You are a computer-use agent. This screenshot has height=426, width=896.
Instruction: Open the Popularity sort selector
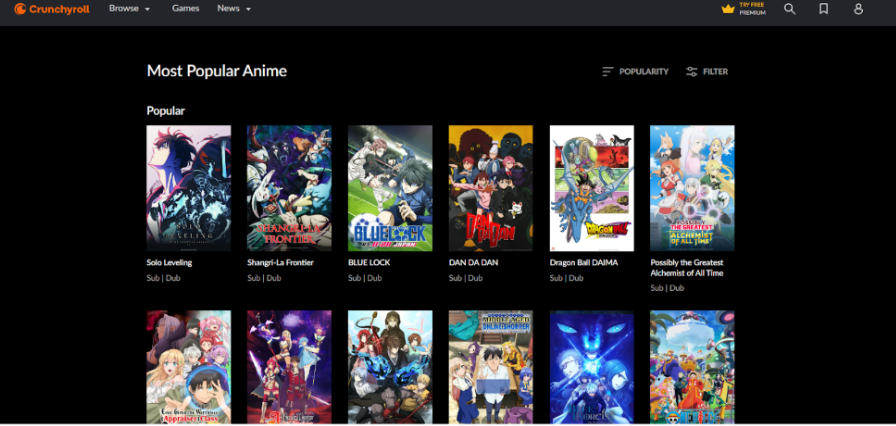[635, 72]
